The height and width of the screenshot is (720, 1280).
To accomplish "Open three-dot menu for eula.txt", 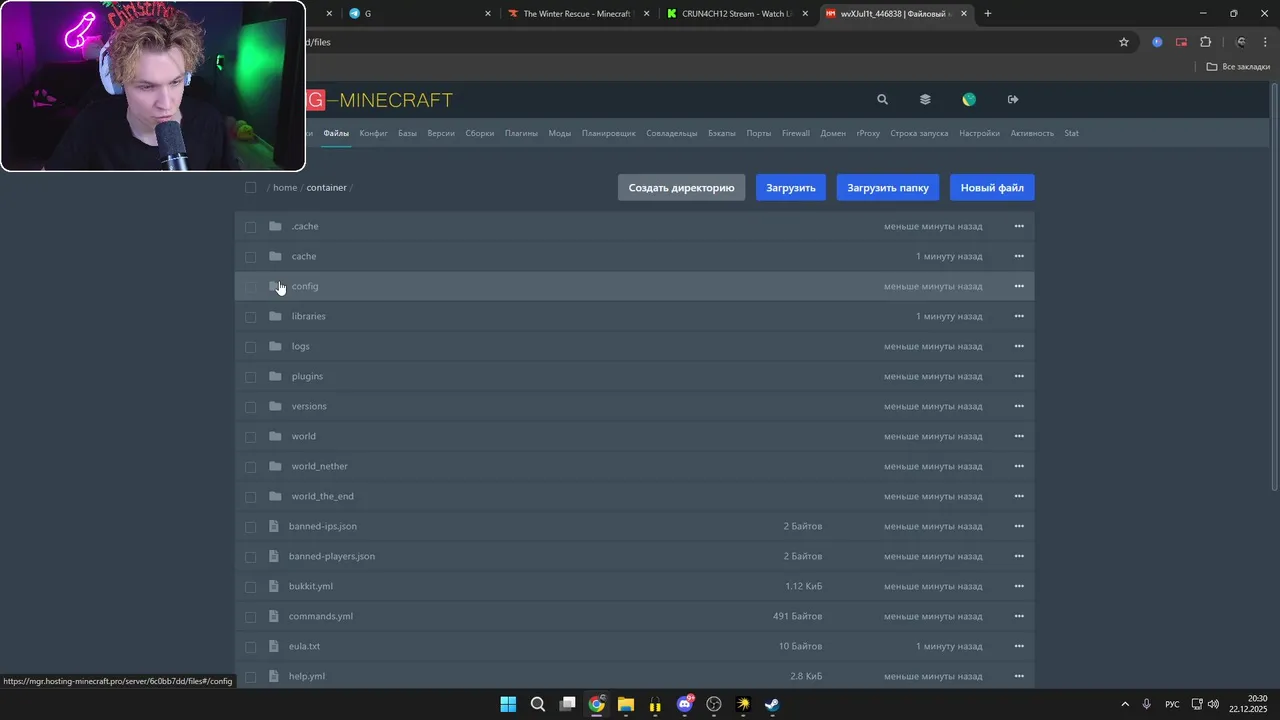I will pos(1019,646).
